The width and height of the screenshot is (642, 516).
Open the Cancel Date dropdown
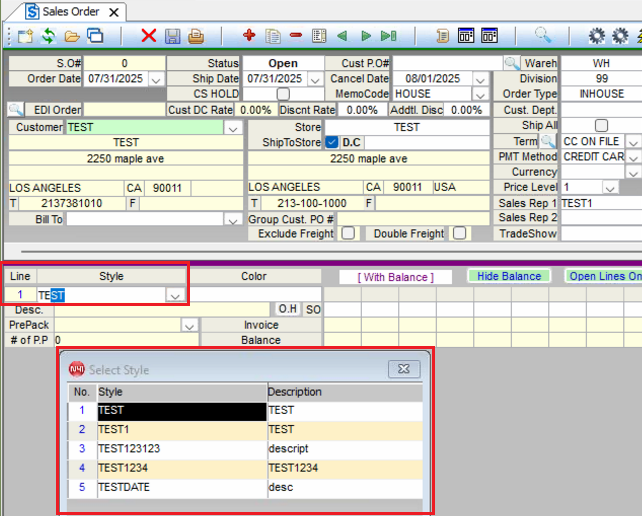[x=480, y=79]
